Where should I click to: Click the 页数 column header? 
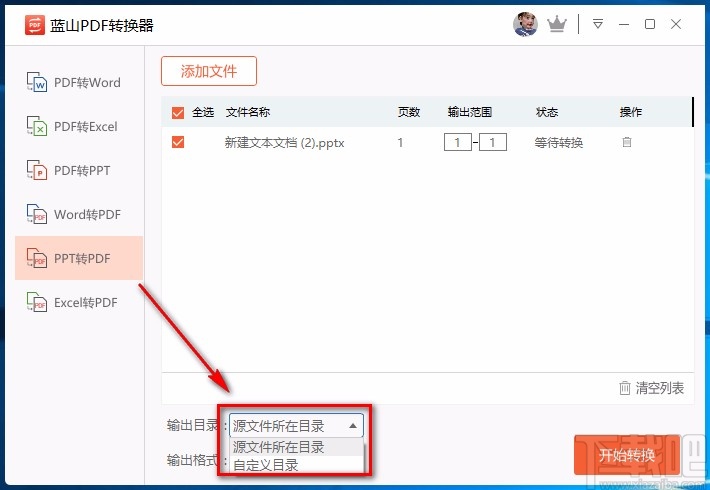409,112
